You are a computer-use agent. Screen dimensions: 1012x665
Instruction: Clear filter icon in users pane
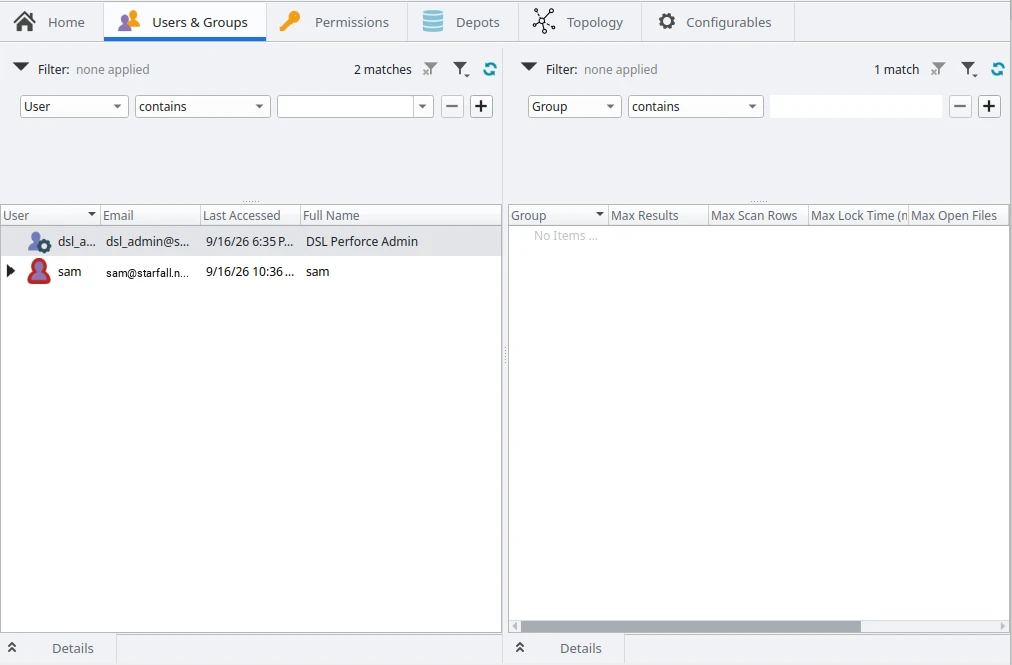430,69
